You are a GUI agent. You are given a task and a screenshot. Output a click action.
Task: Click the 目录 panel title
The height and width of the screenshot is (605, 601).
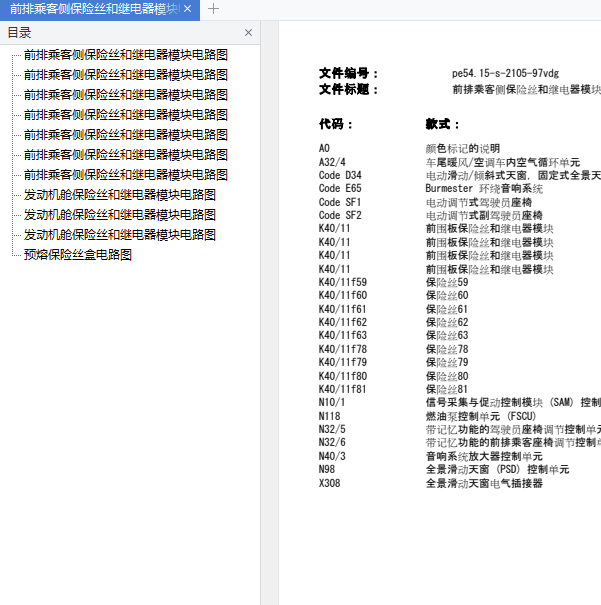point(19,33)
